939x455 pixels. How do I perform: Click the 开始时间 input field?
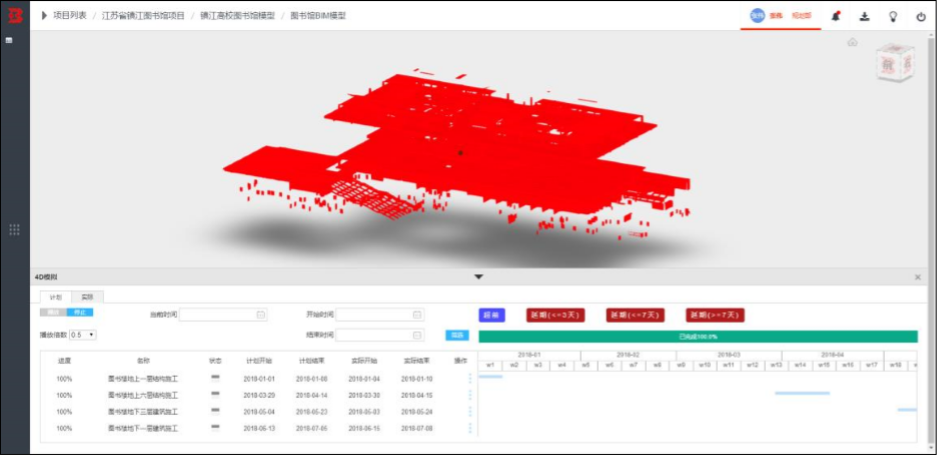pos(380,315)
